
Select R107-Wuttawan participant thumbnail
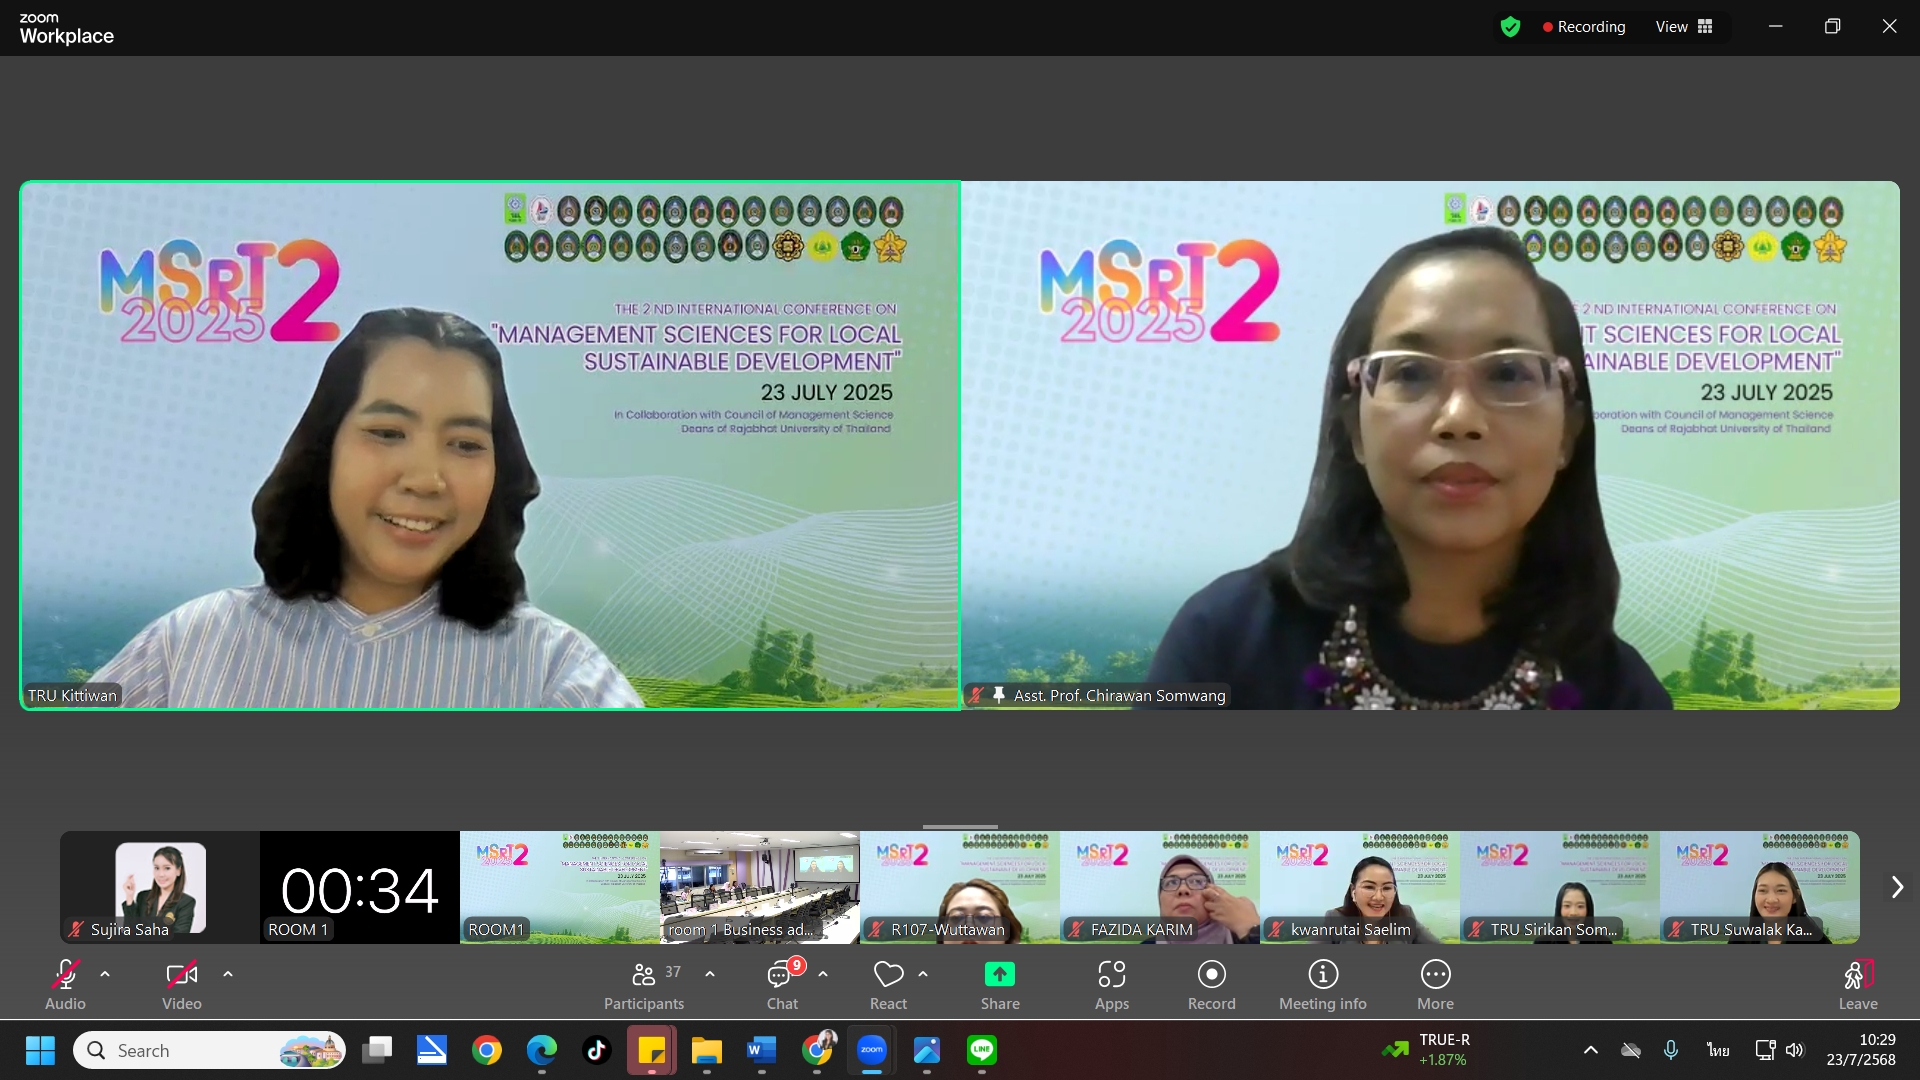click(x=960, y=887)
